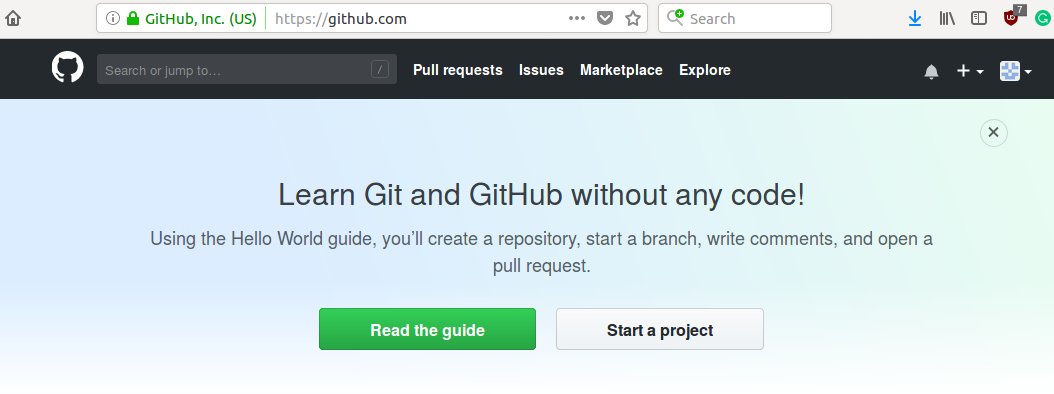The image size is (1054, 394).
Task: Click the Grammarly extension icon
Action: coord(1043,19)
